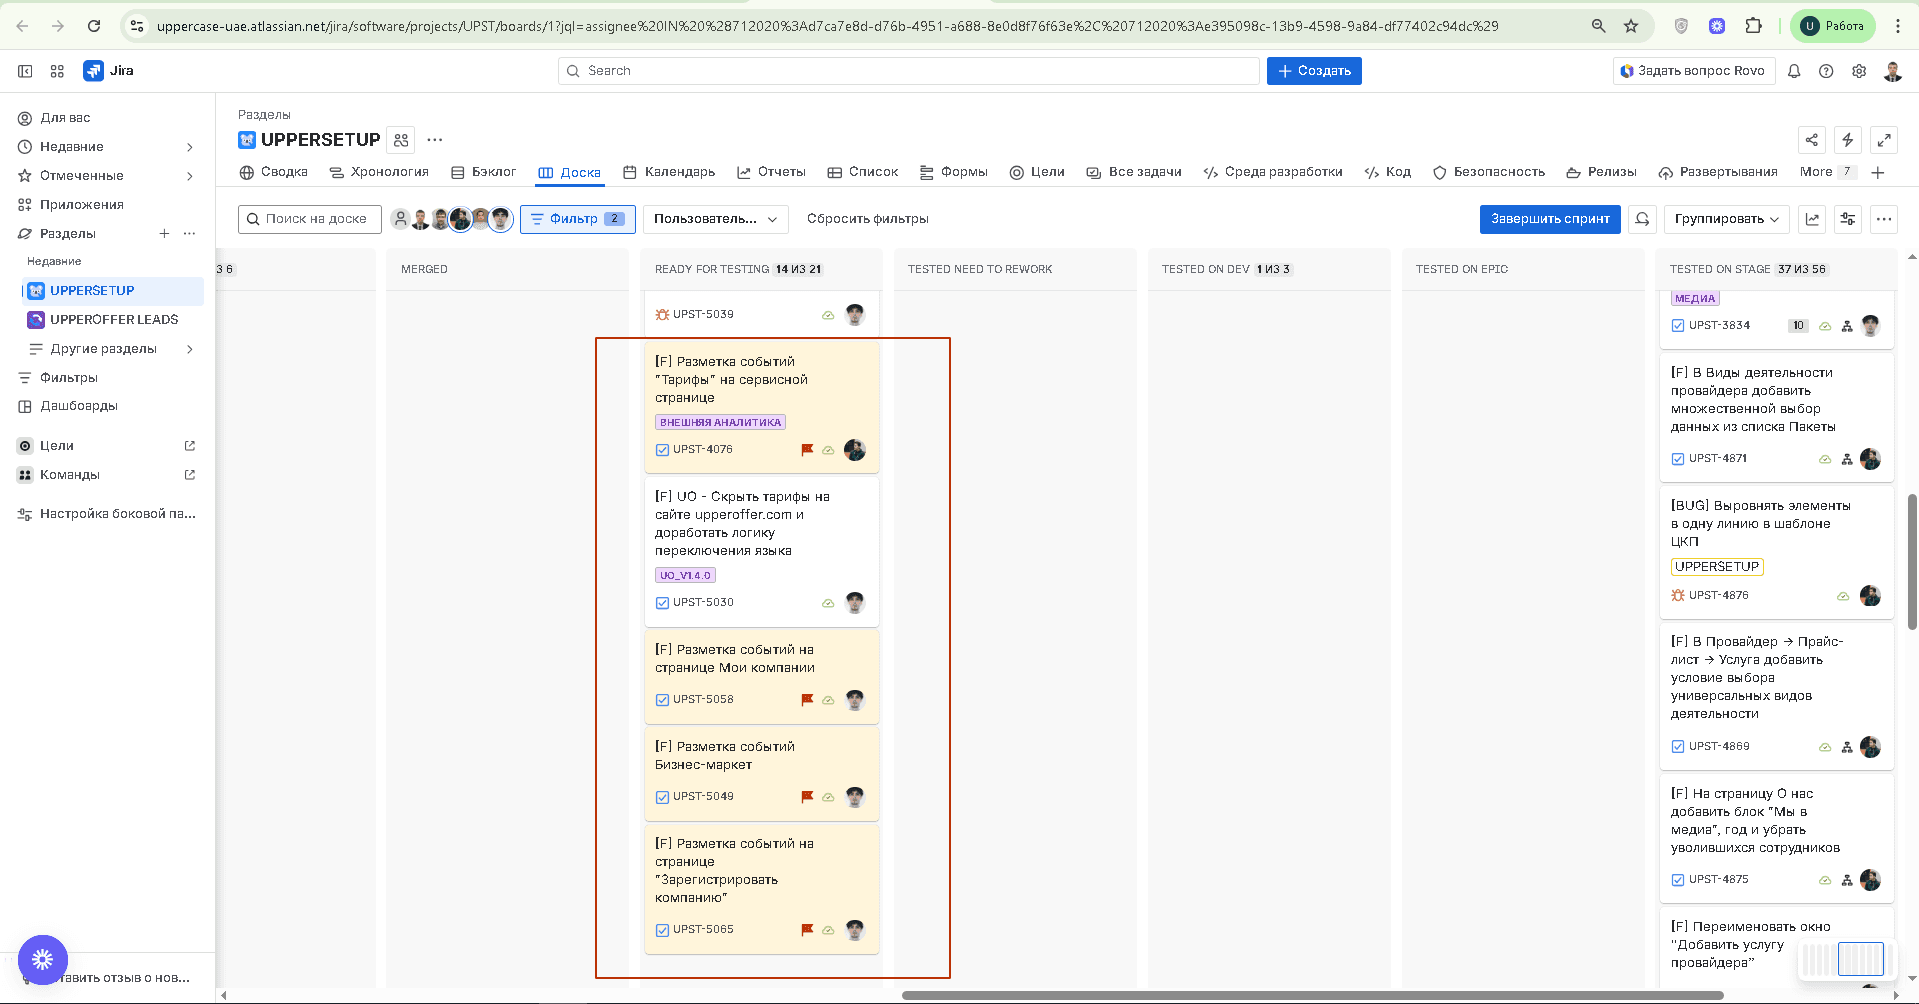1919x1004 pixels.
Task: Open Jira notifications bell
Action: tap(1794, 71)
